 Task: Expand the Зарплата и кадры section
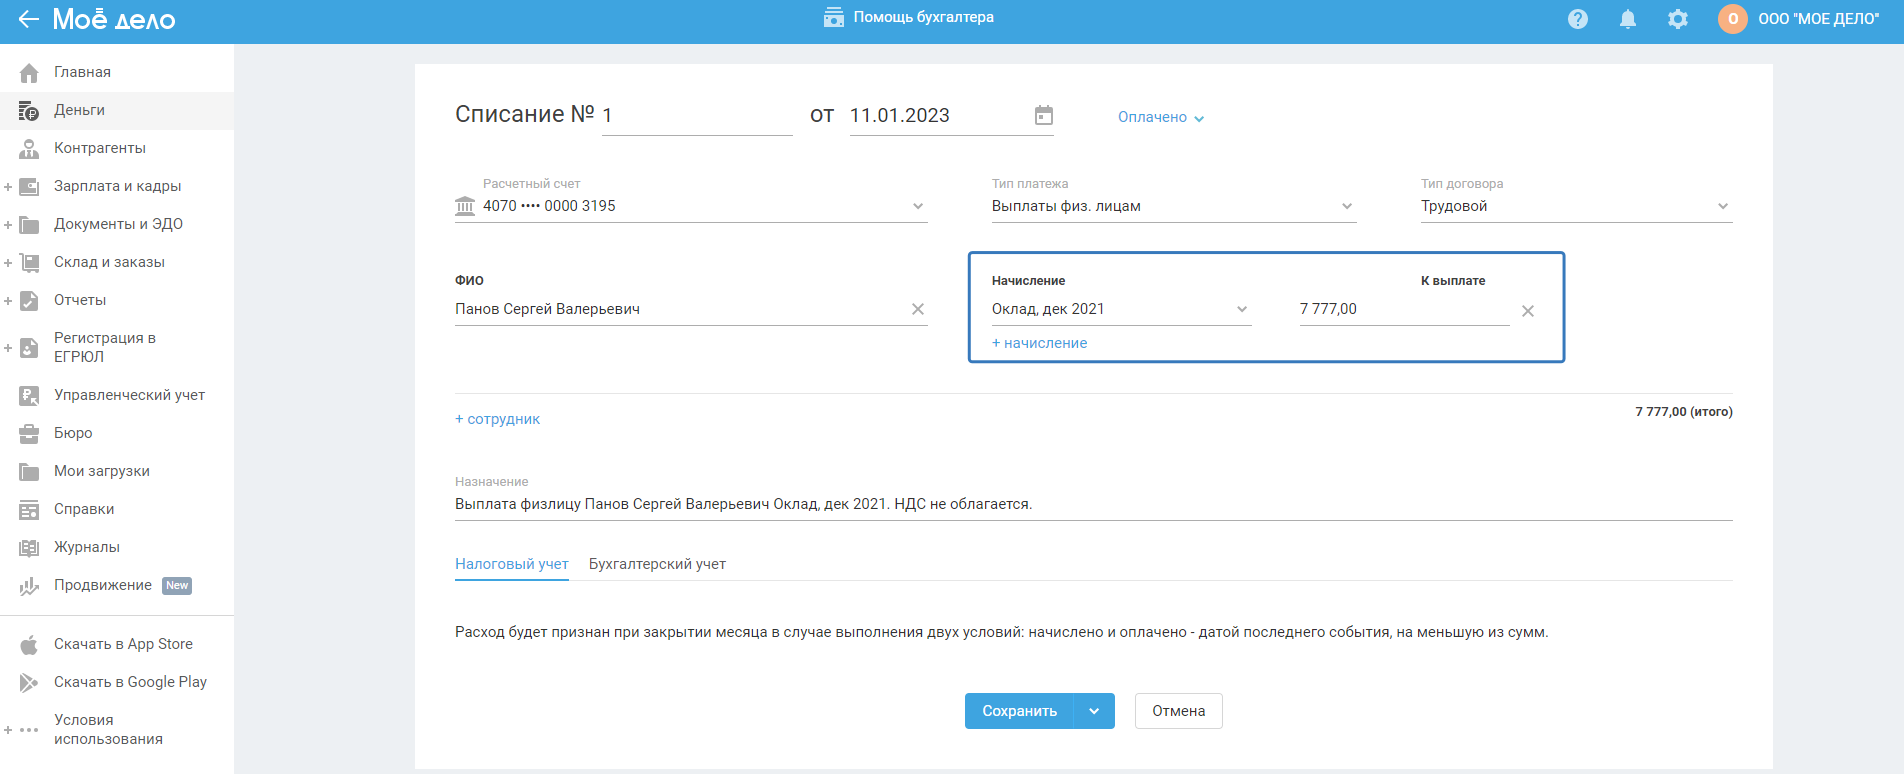(x=8, y=187)
